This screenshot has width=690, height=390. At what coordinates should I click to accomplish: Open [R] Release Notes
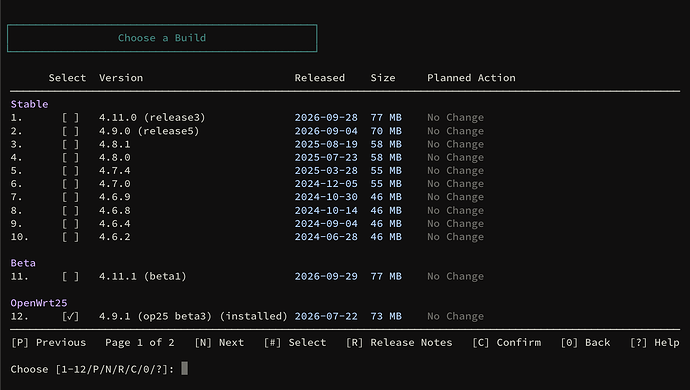pyautogui.click(x=399, y=342)
